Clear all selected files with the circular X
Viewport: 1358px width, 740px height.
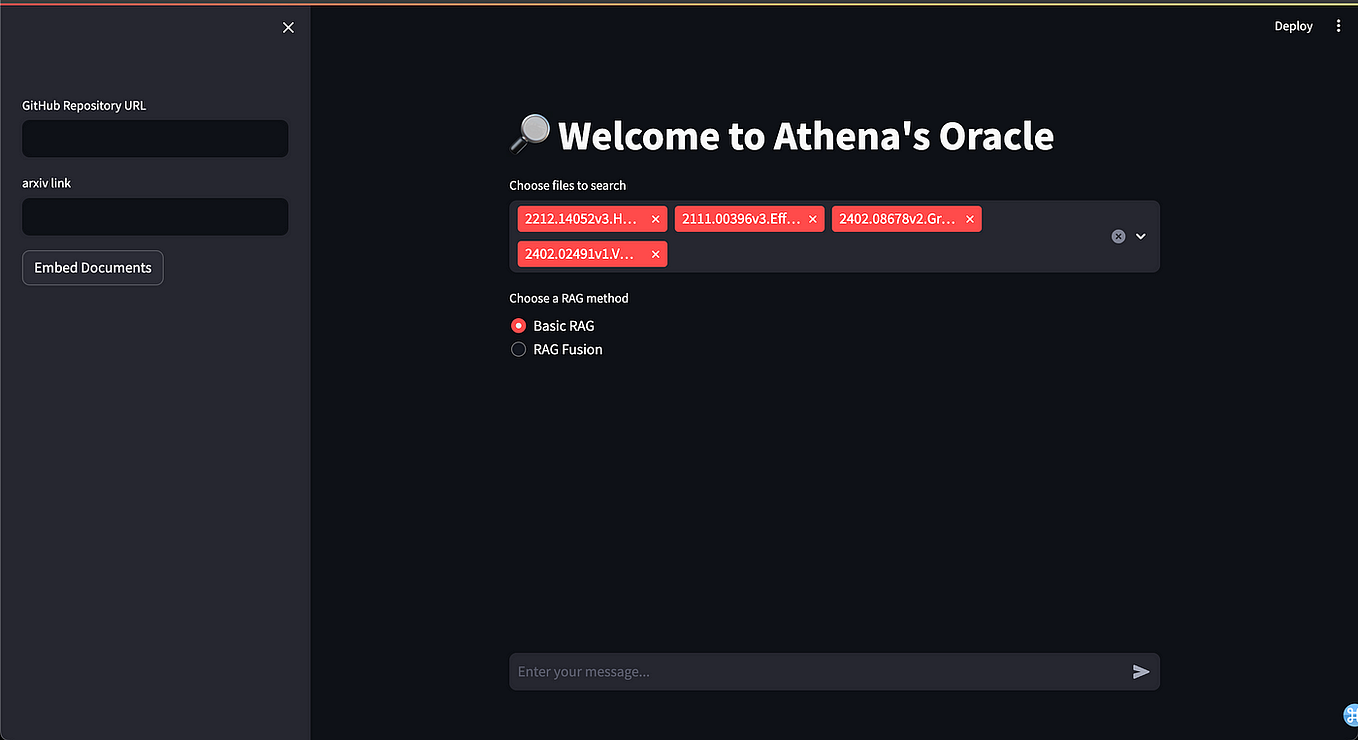click(x=1118, y=236)
